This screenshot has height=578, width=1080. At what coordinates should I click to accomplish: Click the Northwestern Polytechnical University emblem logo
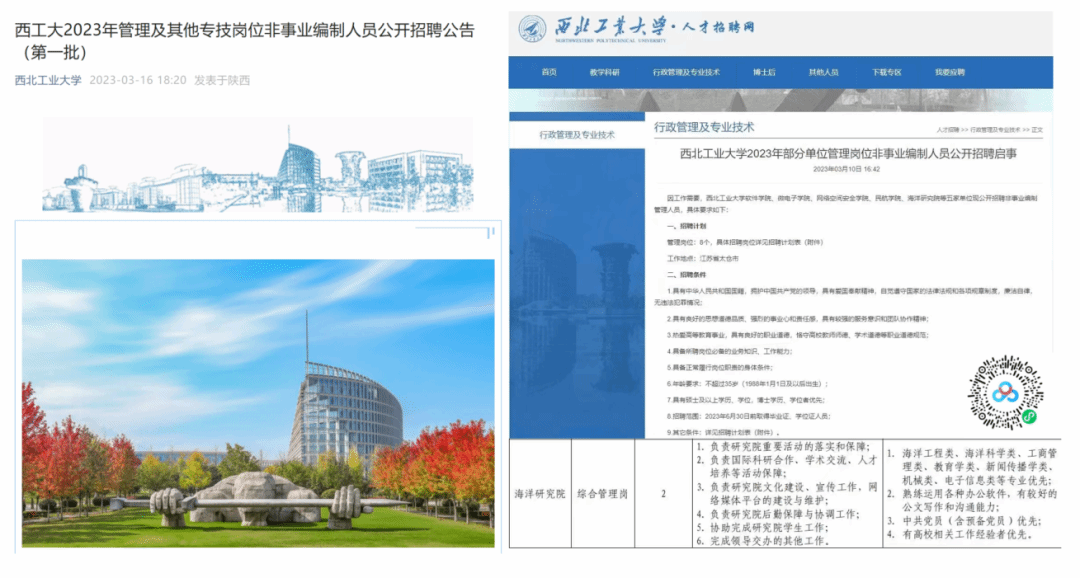point(532,28)
